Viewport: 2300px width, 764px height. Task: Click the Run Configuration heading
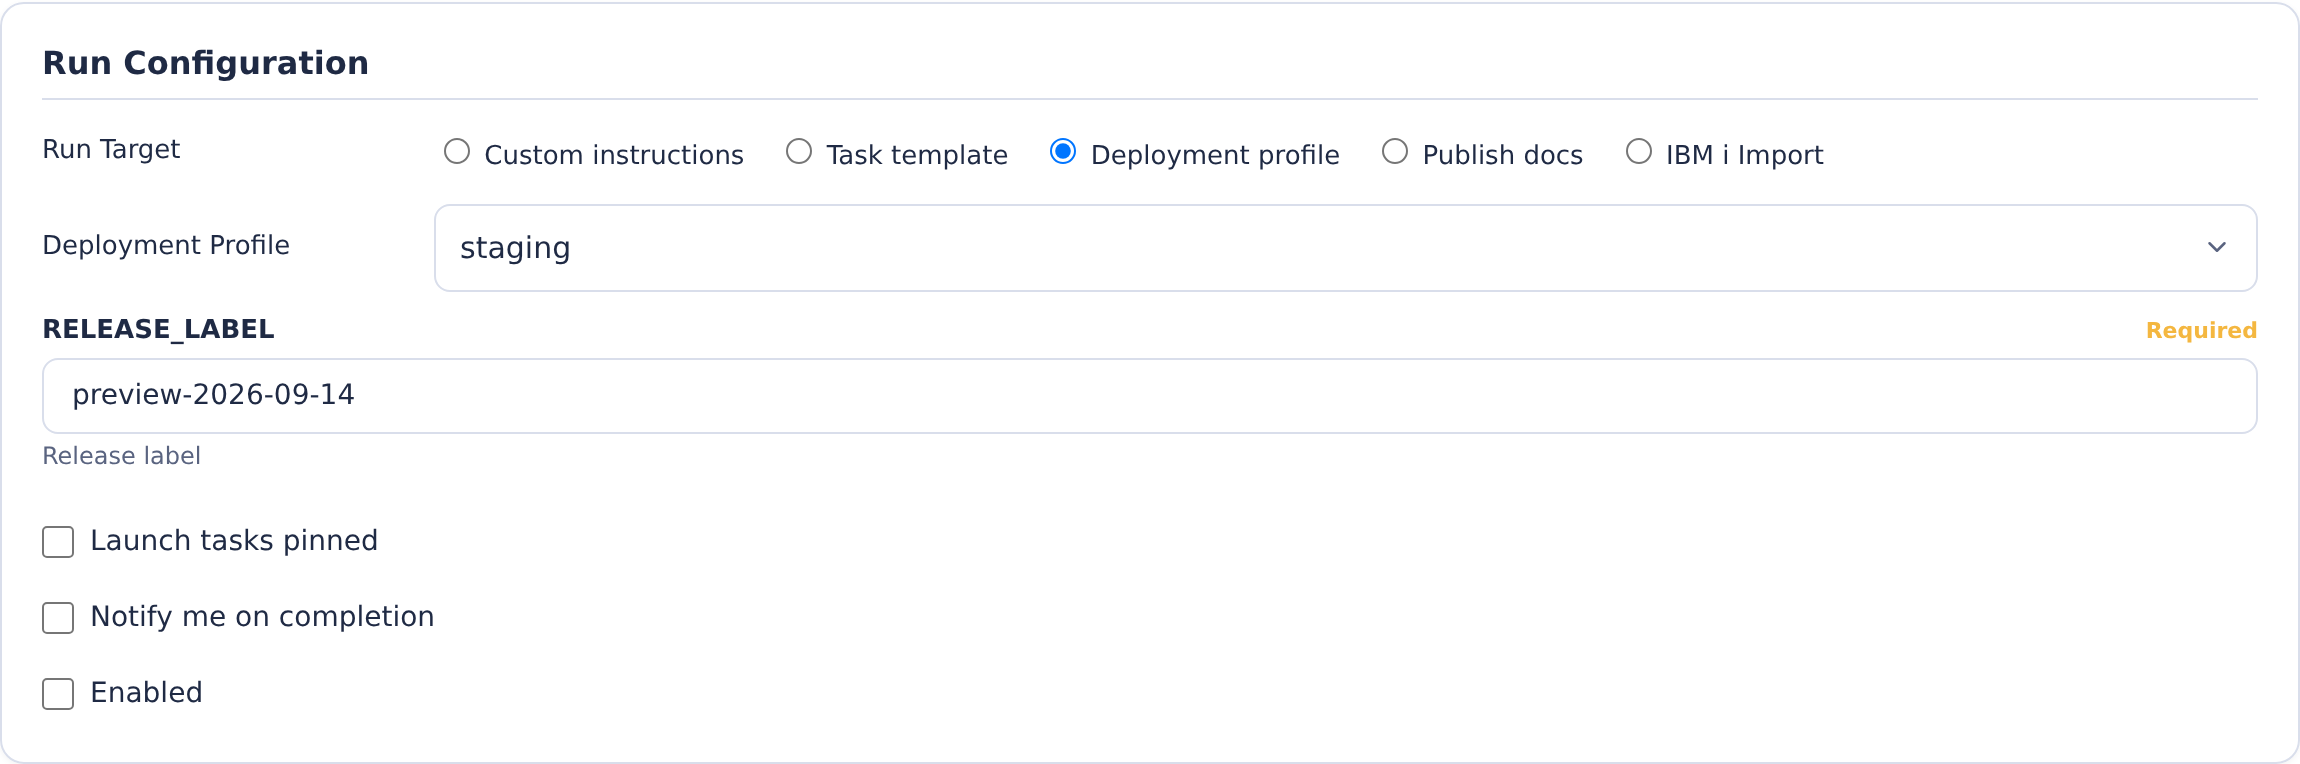click(206, 63)
